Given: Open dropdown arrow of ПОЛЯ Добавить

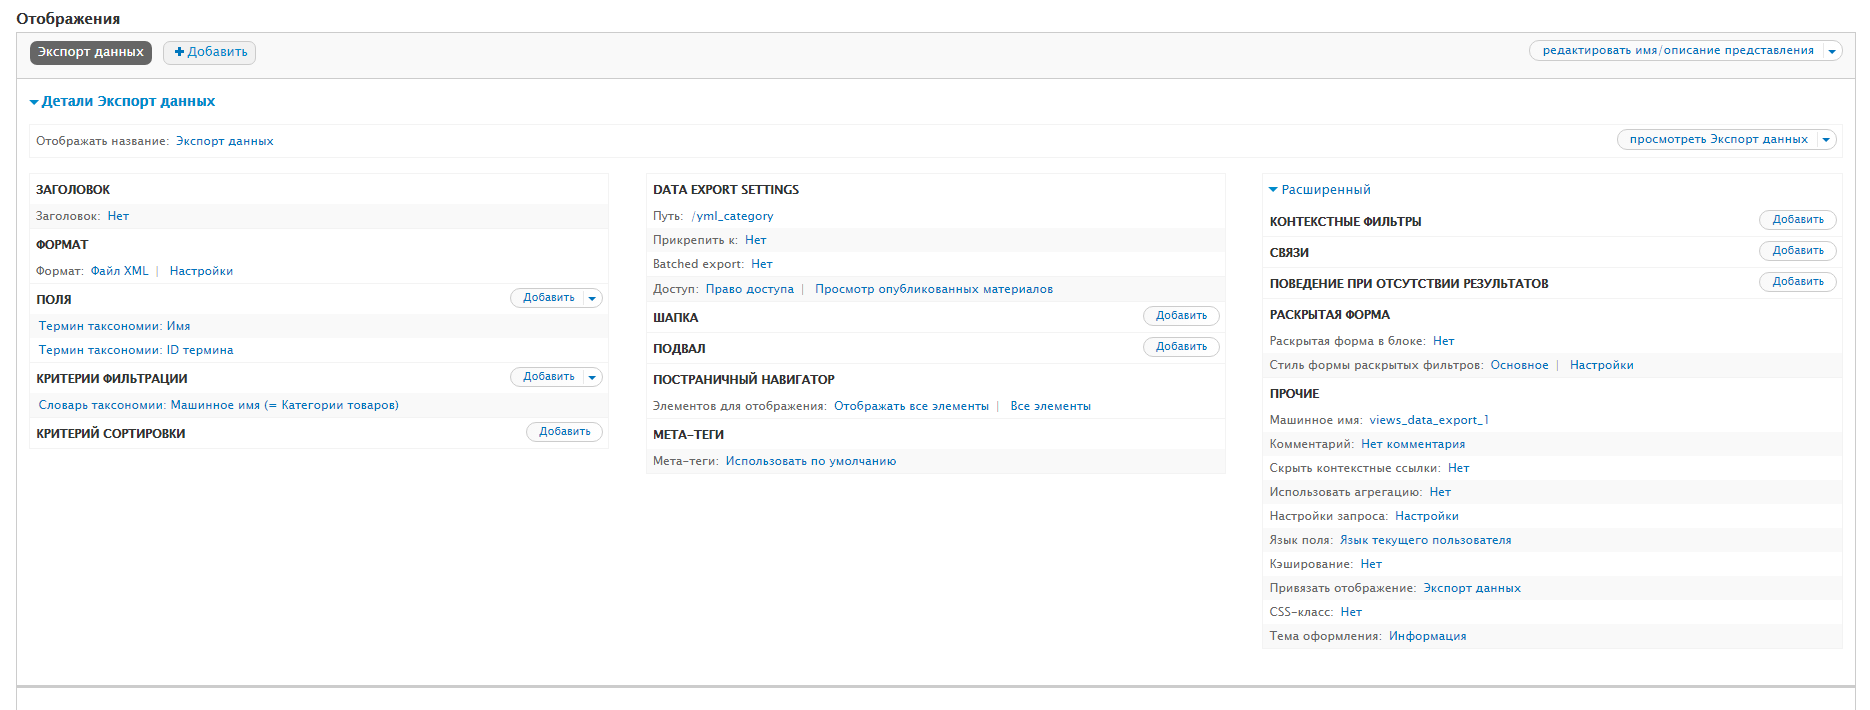Looking at the screenshot, I should click(x=592, y=298).
